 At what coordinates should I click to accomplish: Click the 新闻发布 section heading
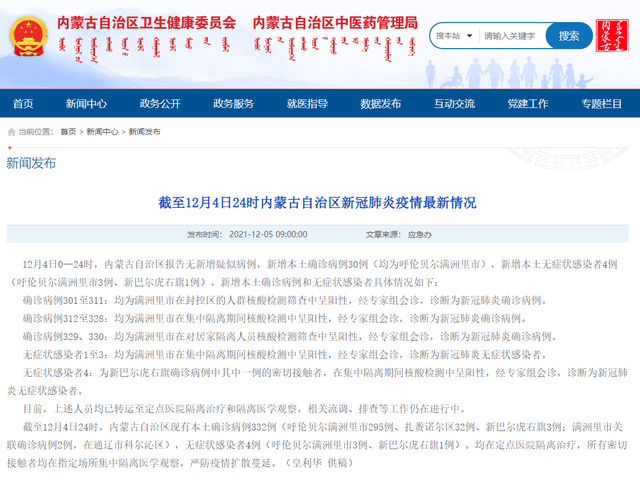(32, 162)
